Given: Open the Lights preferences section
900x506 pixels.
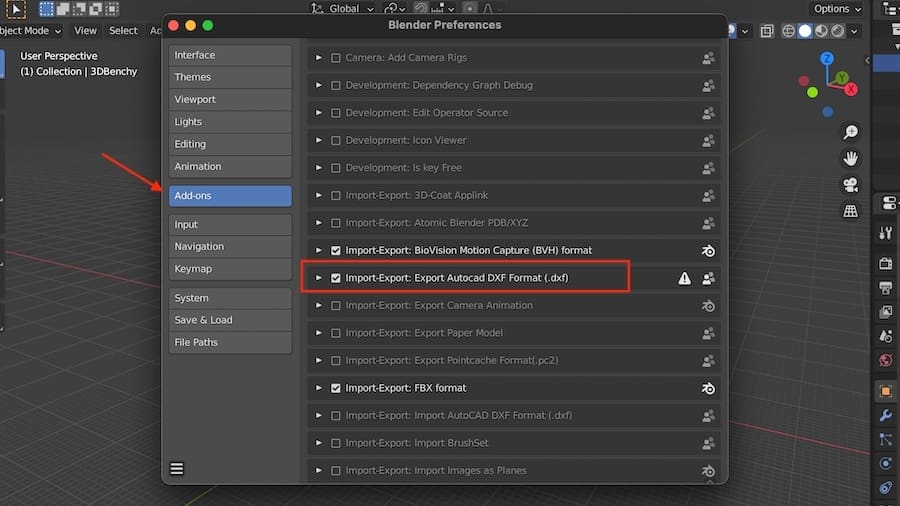Looking at the screenshot, I should pyautogui.click(x=230, y=122).
